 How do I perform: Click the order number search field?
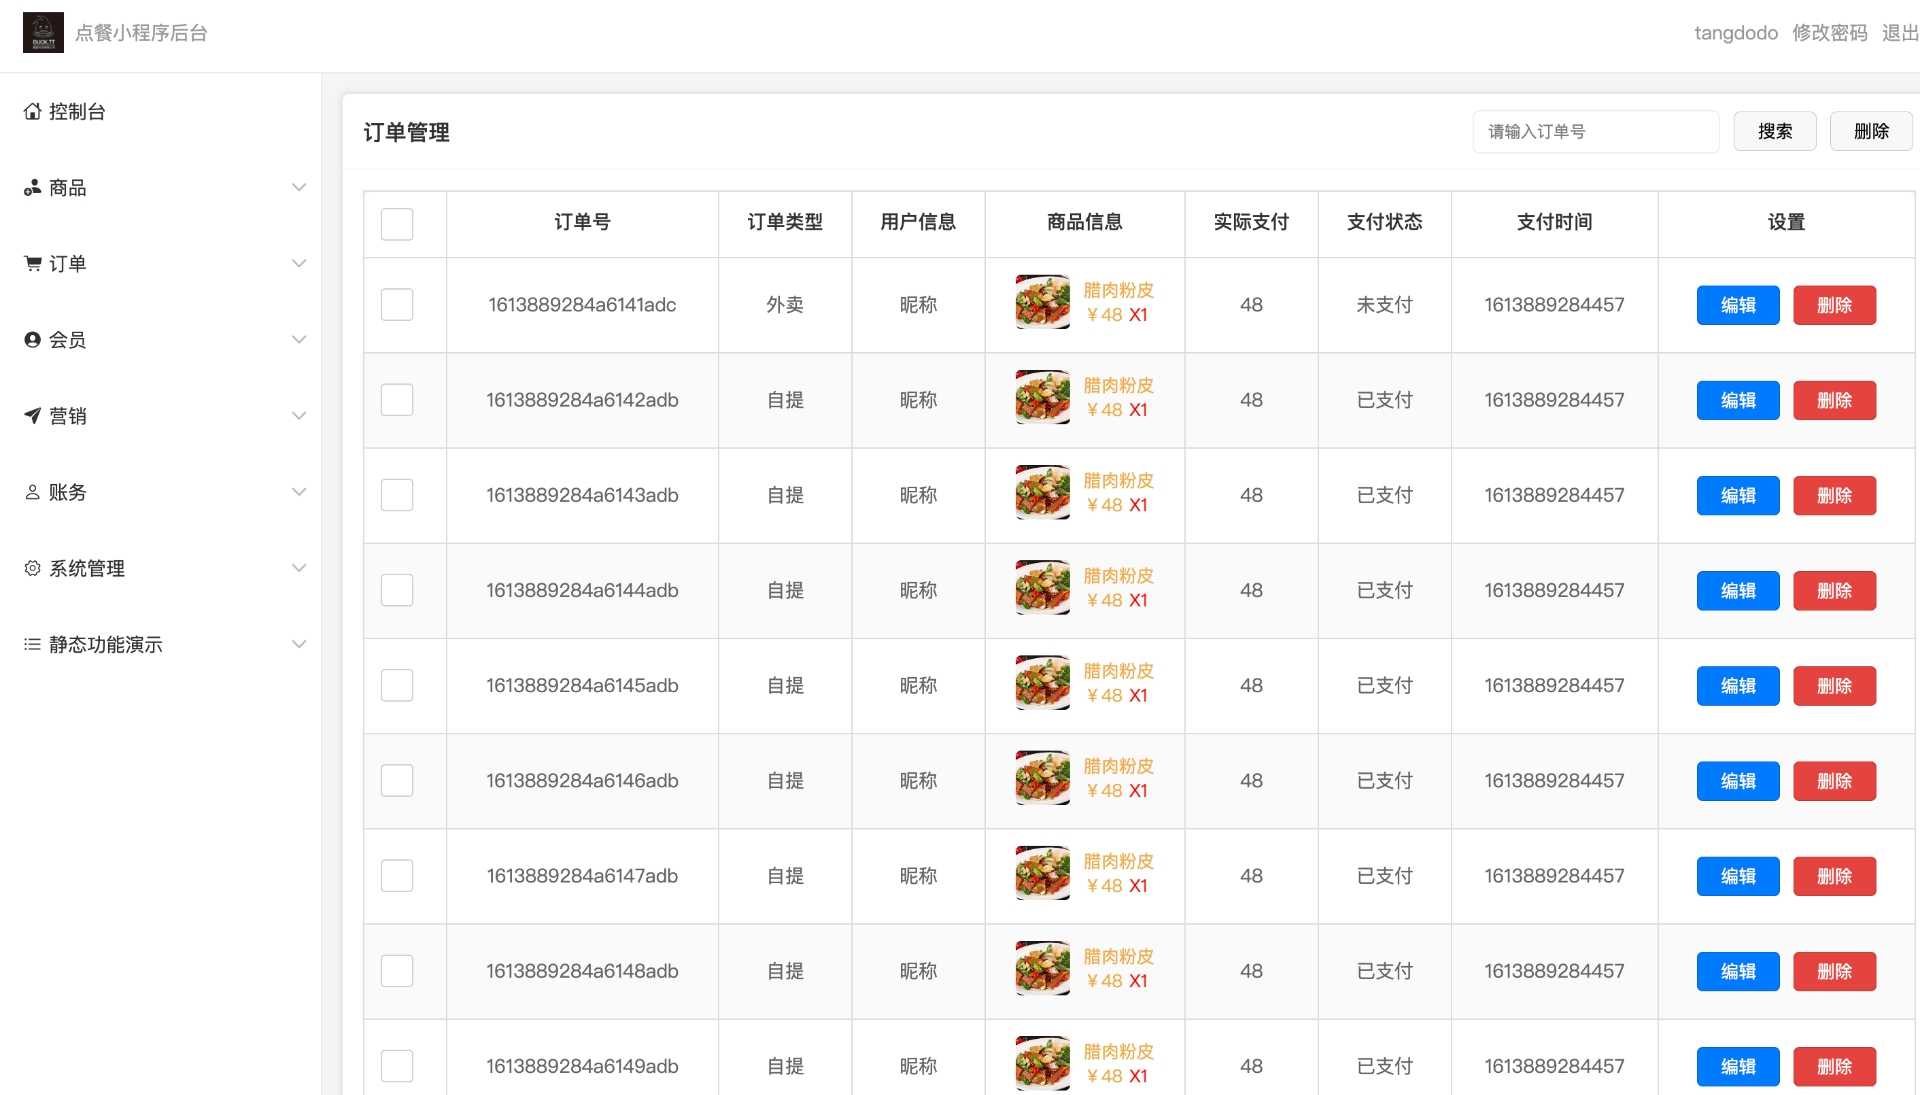tap(1595, 132)
